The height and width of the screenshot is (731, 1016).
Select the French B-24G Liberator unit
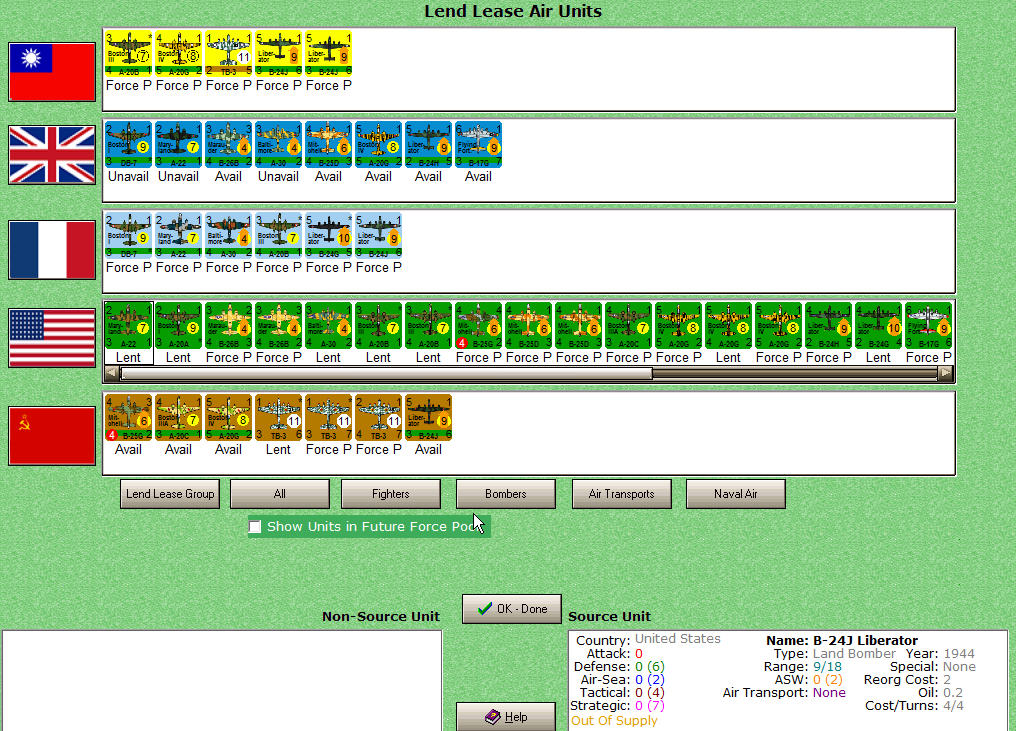coord(328,236)
